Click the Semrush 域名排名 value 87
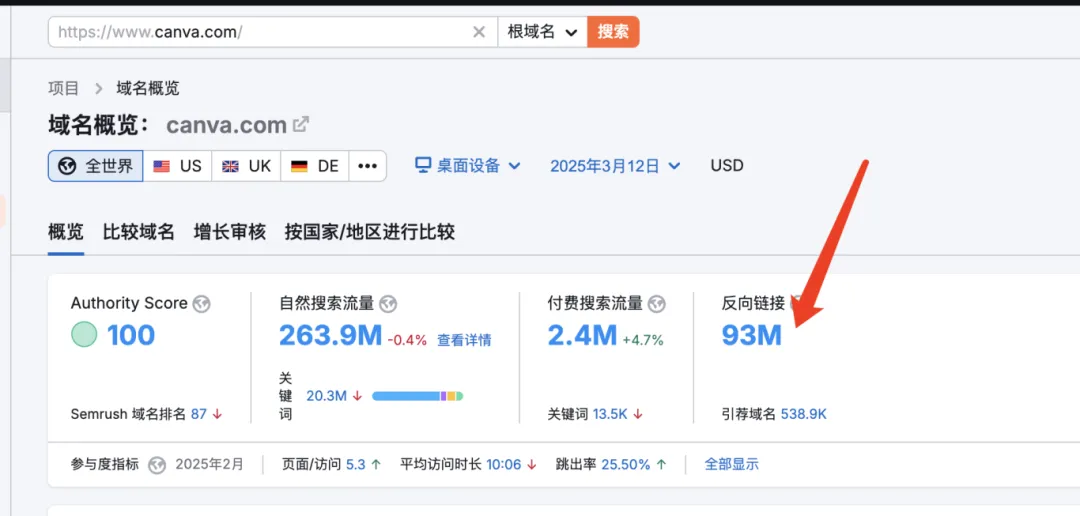Image resolution: width=1080 pixels, height=516 pixels. click(199, 414)
